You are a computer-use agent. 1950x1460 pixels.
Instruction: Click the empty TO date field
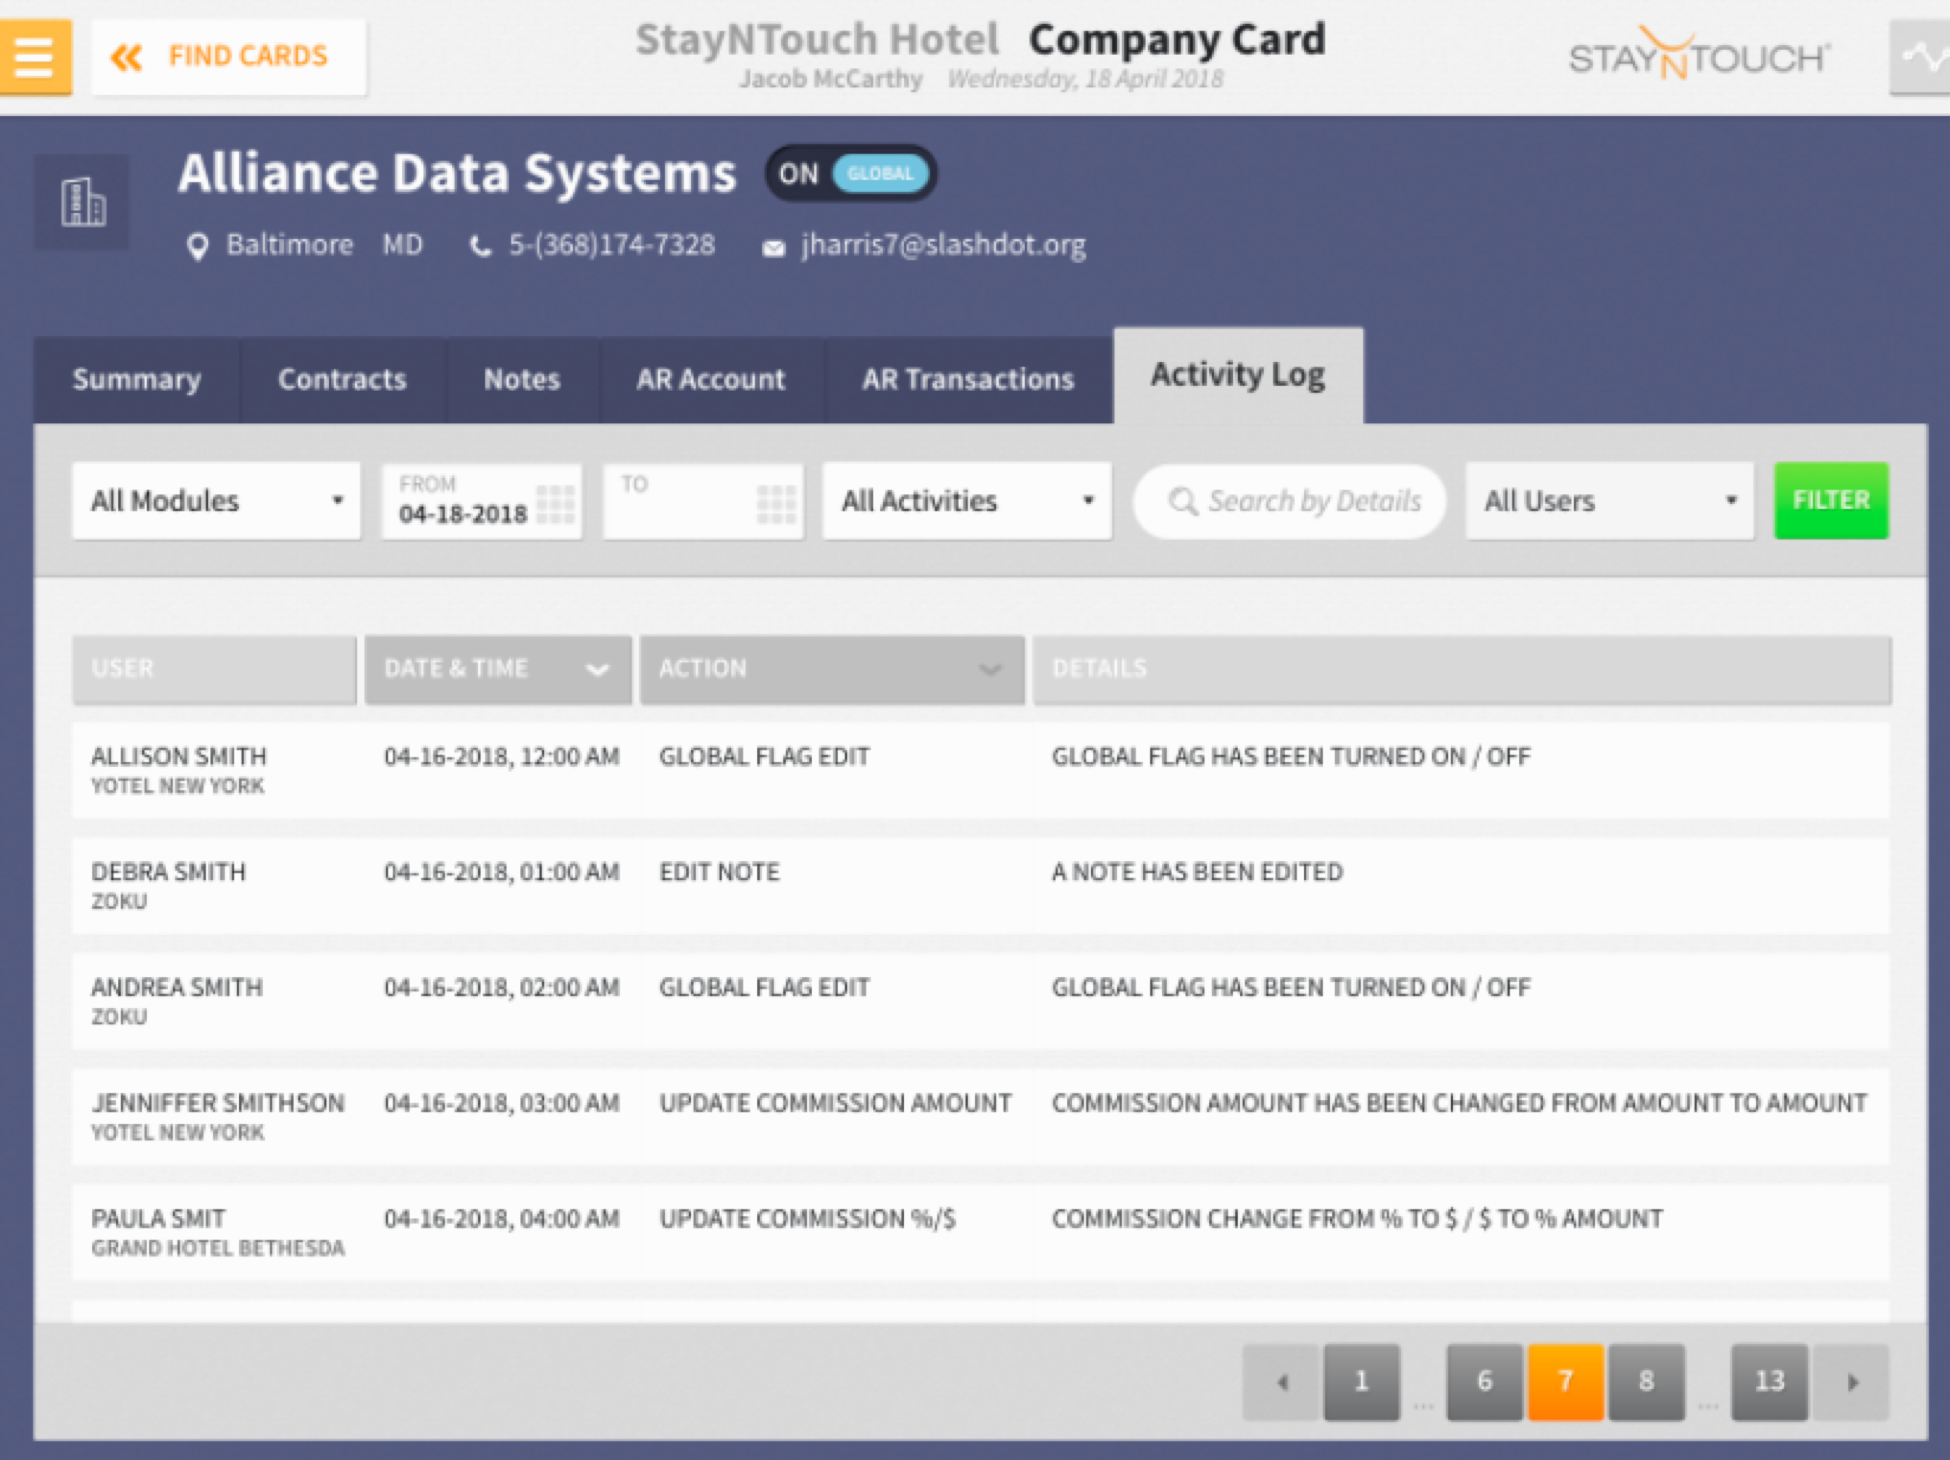703,501
